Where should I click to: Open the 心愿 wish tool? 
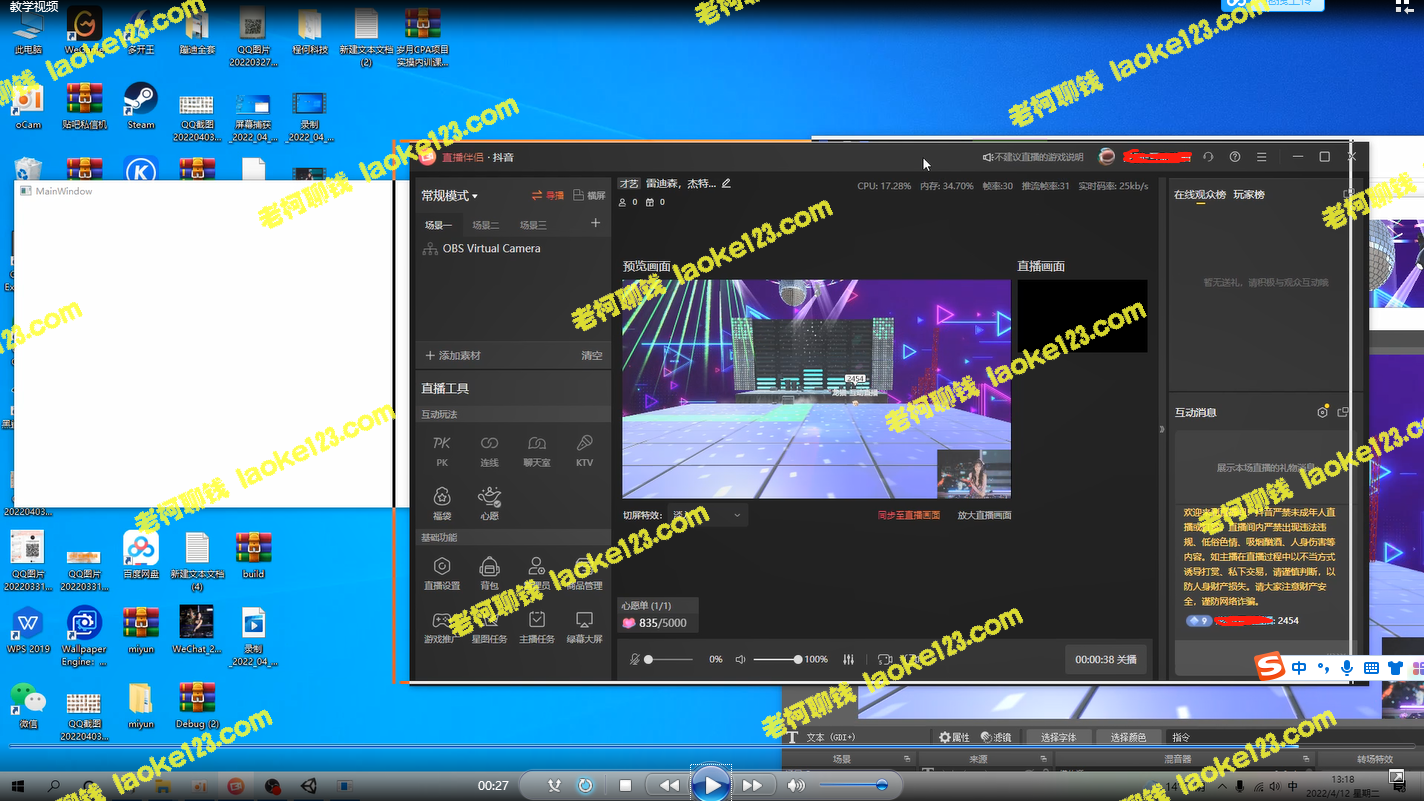489,503
